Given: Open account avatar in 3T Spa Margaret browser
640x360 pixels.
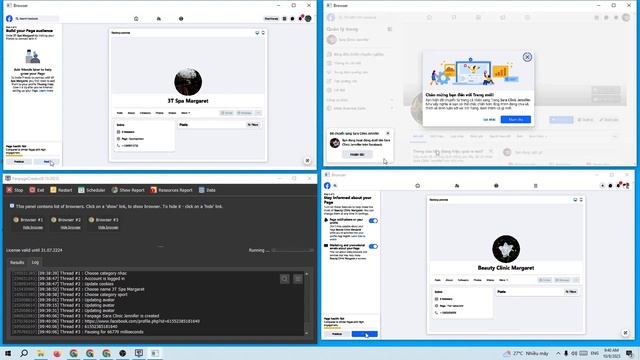Looking at the screenshot, I should tap(308, 18).
